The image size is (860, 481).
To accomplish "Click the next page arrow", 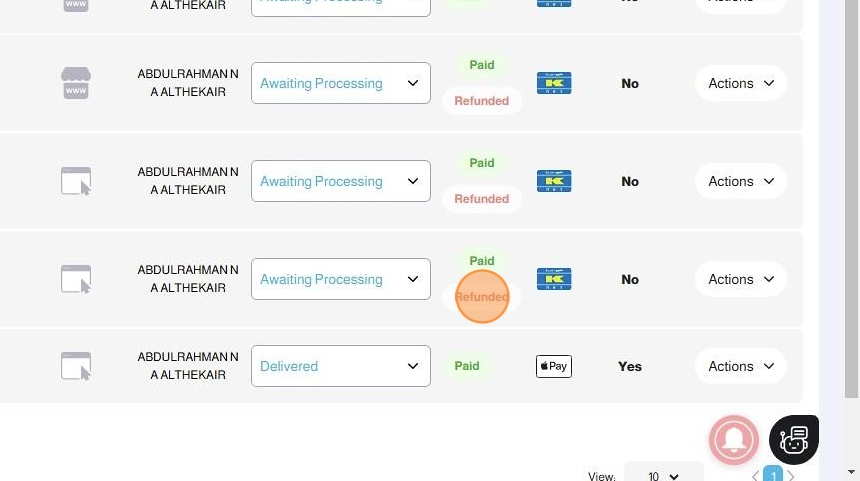I will coord(791,476).
